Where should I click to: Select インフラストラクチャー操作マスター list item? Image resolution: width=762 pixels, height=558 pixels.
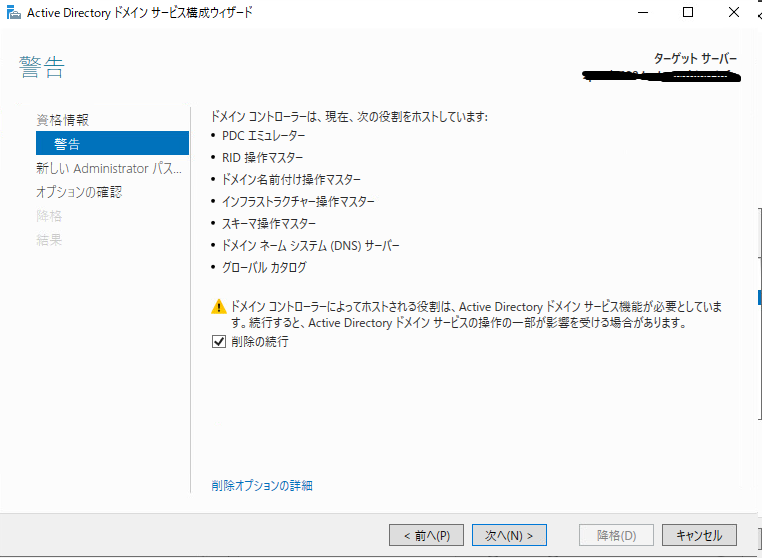(x=298, y=201)
